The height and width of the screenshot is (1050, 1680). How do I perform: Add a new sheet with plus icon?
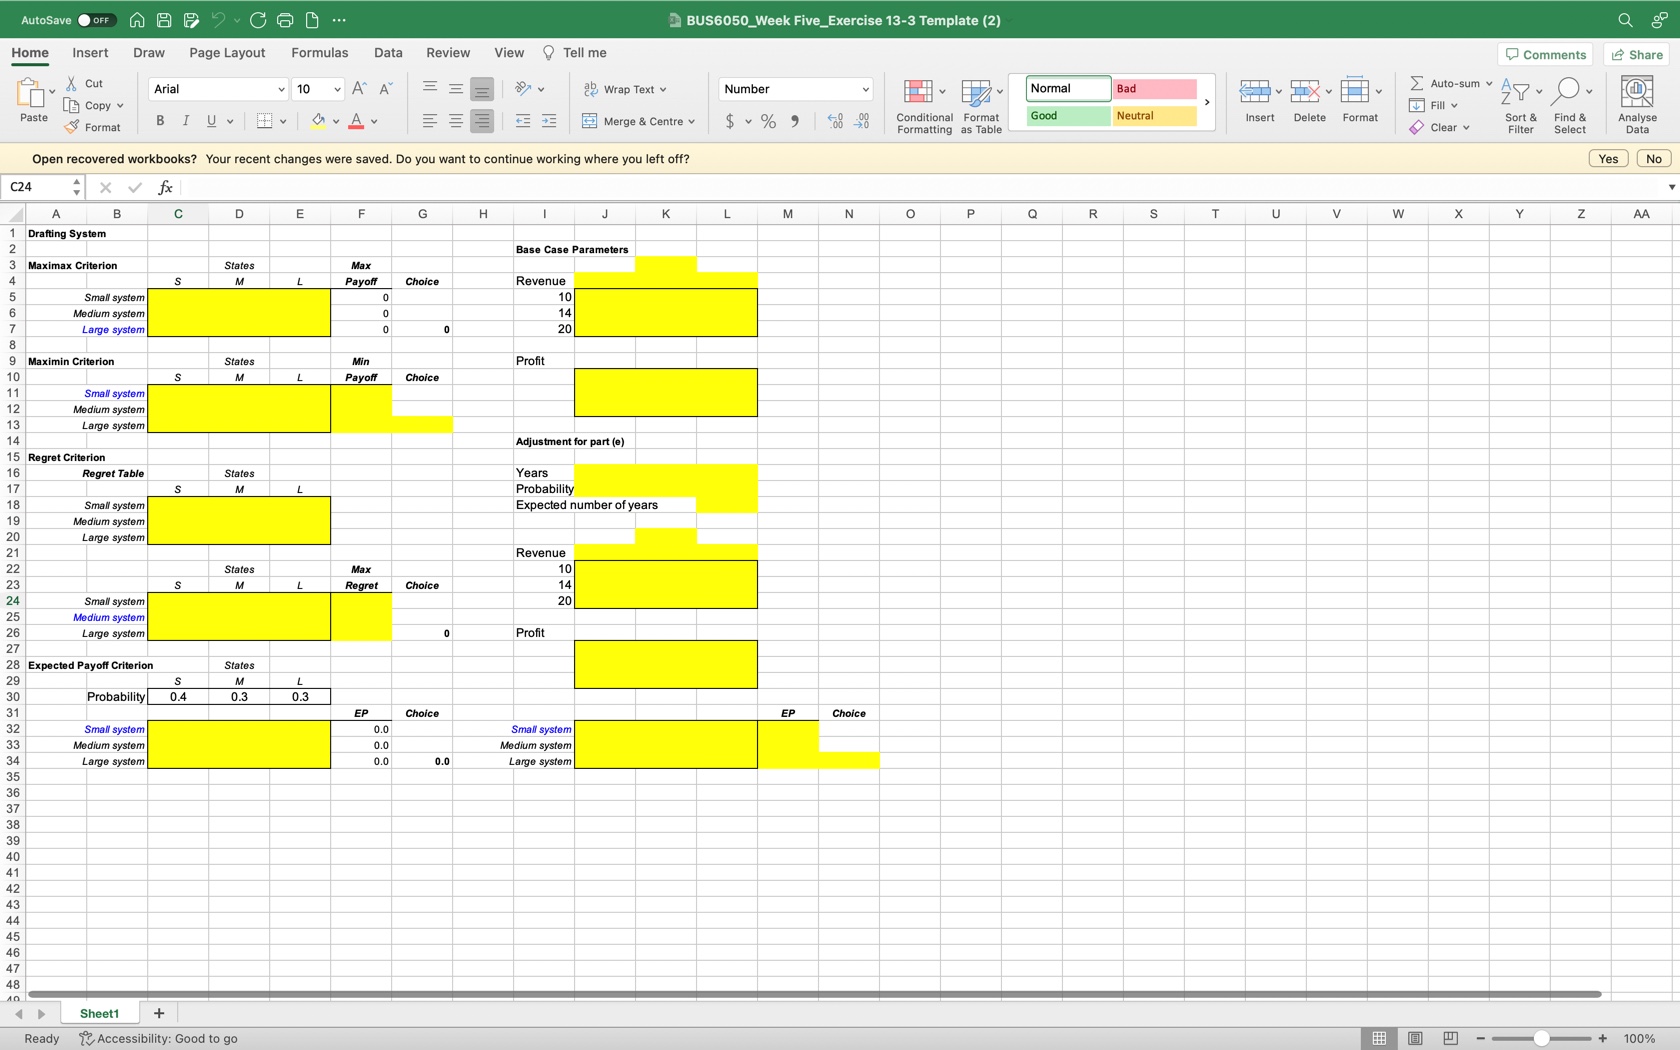tap(158, 1013)
